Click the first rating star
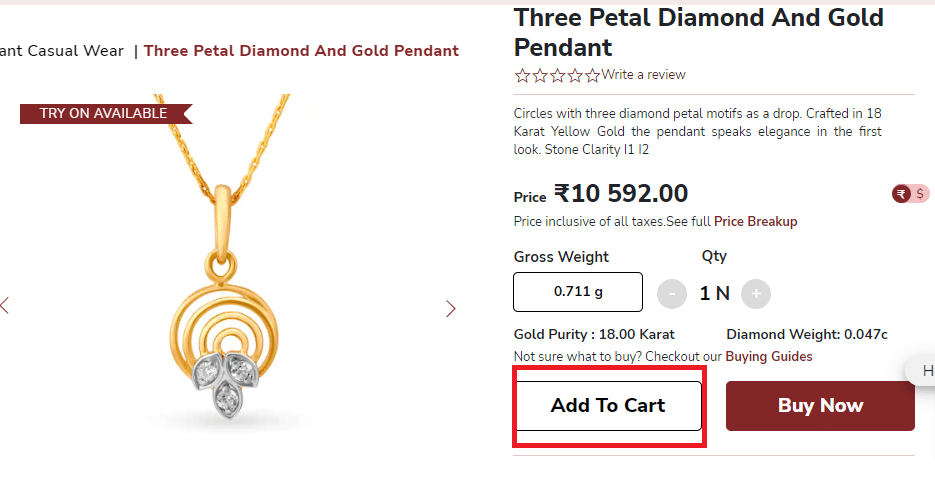Screen dimensions: 935x479 (522, 75)
